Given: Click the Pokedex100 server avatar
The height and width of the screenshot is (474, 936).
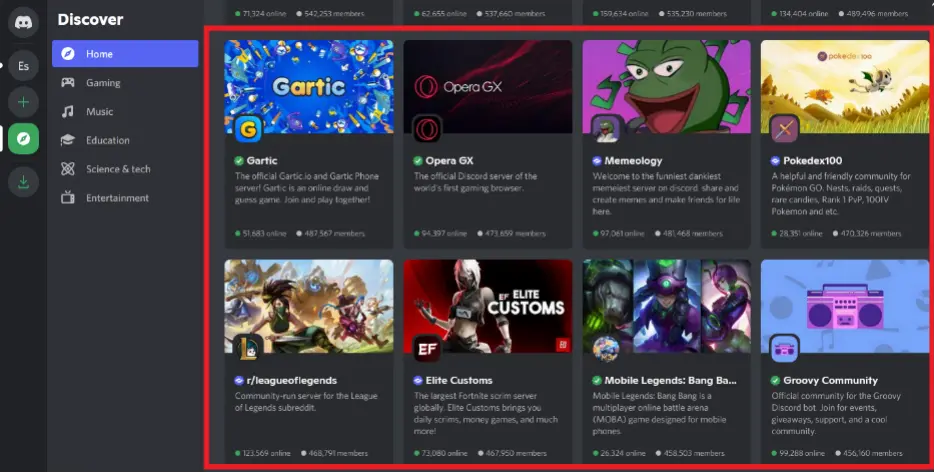Looking at the screenshot, I should (x=784, y=128).
